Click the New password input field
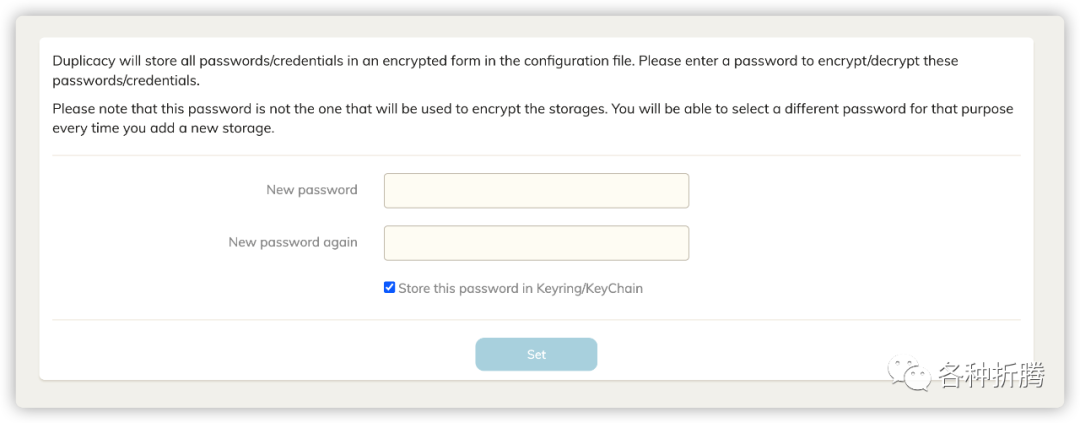Image resolution: width=1080 pixels, height=423 pixels. (x=536, y=191)
